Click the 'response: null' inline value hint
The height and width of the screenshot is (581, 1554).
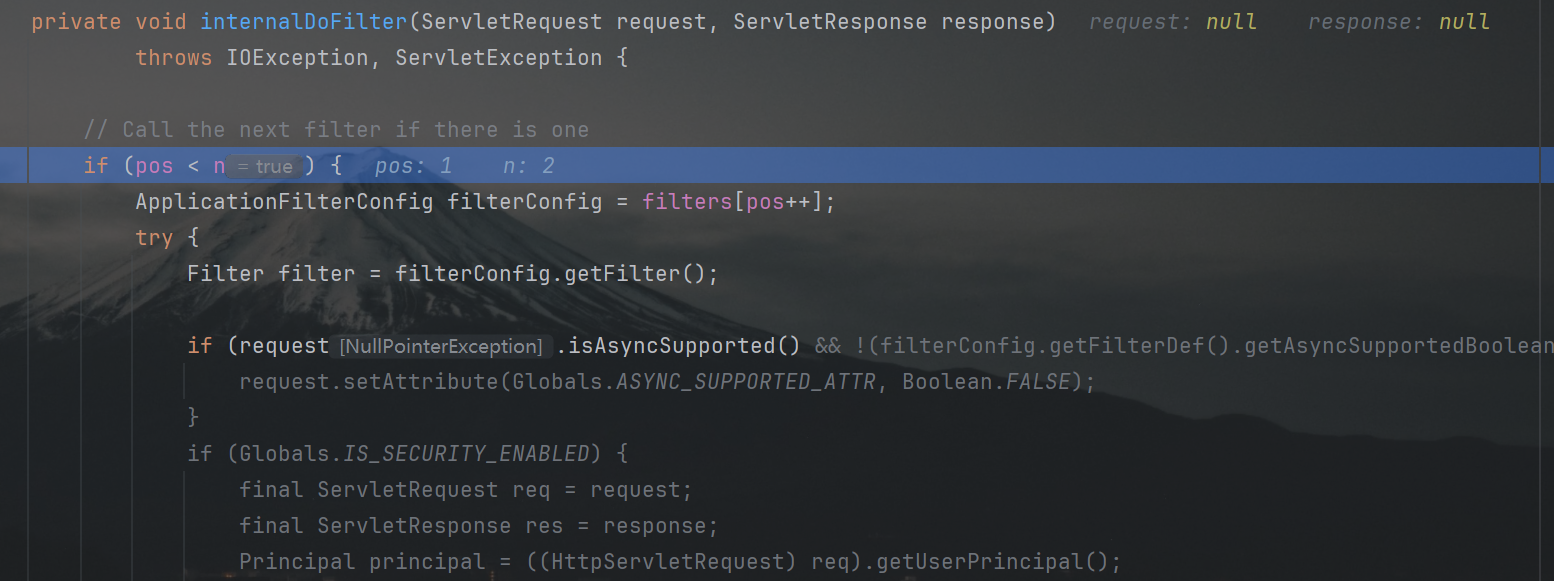point(1398,22)
